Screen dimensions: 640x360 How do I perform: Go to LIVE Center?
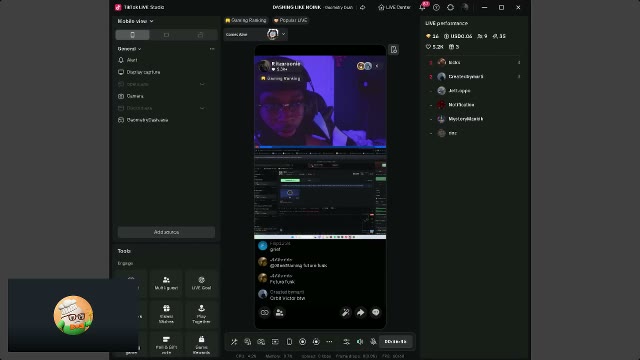point(394,7)
